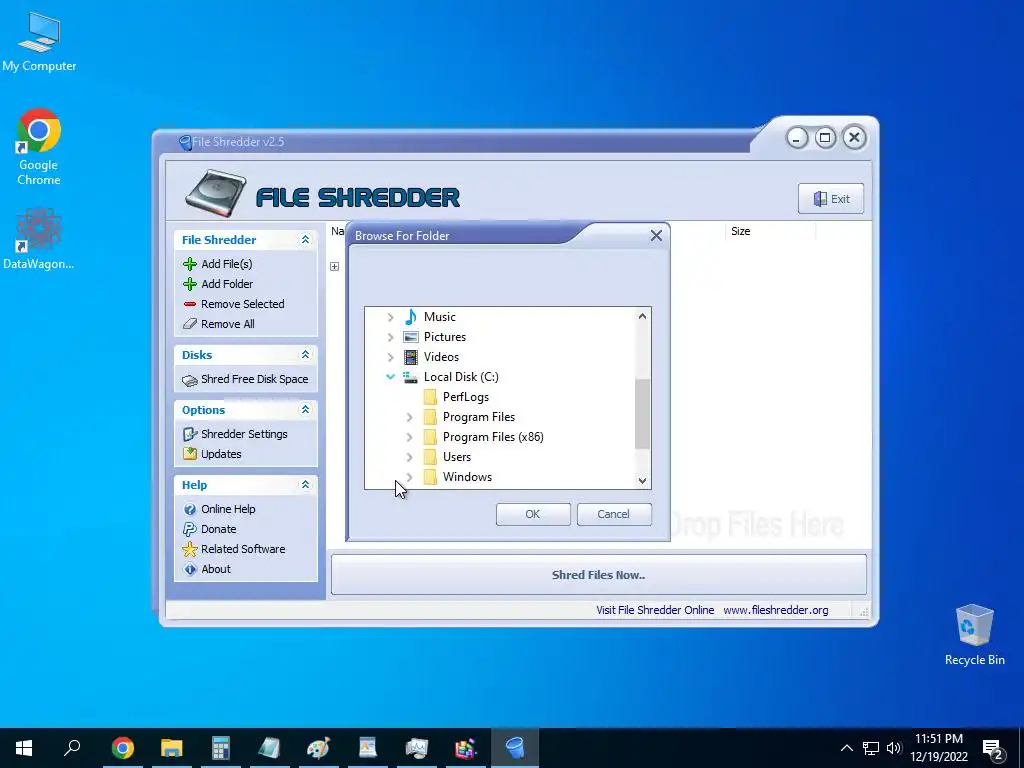Click Cancel in Browse For Folder
The height and width of the screenshot is (768, 1024).
(x=614, y=514)
